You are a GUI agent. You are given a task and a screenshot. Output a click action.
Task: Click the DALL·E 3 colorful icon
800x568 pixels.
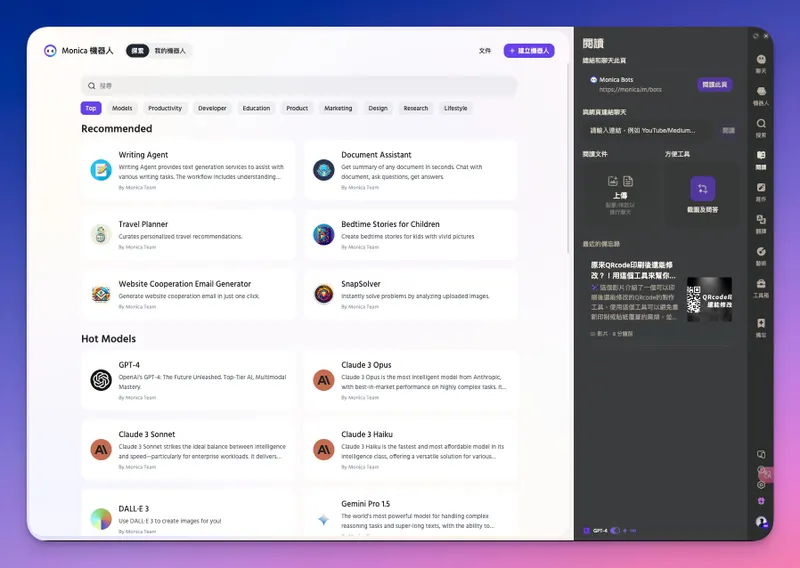[x=101, y=519]
